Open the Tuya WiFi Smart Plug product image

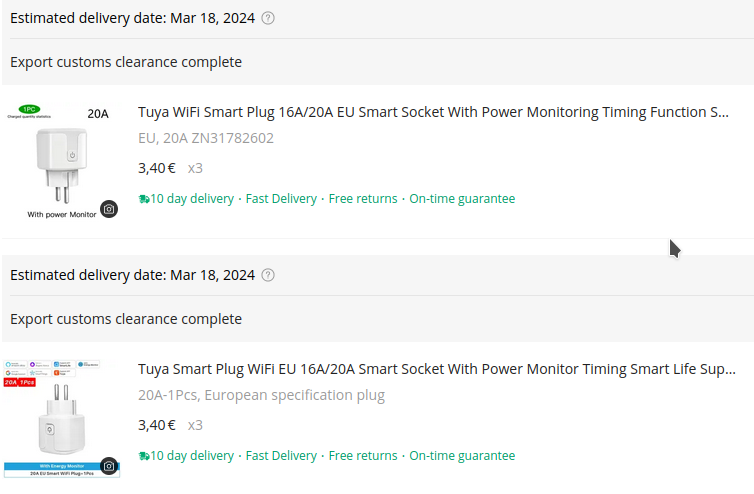[62, 161]
